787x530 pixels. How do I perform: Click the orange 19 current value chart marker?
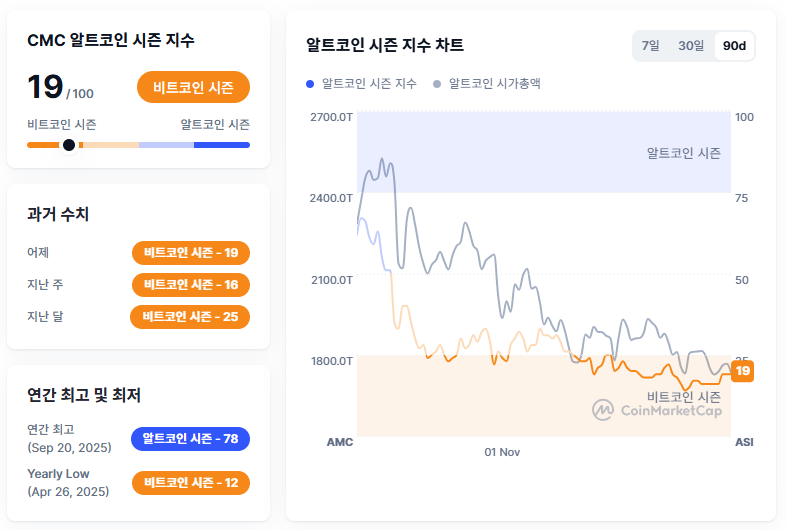[x=742, y=372]
